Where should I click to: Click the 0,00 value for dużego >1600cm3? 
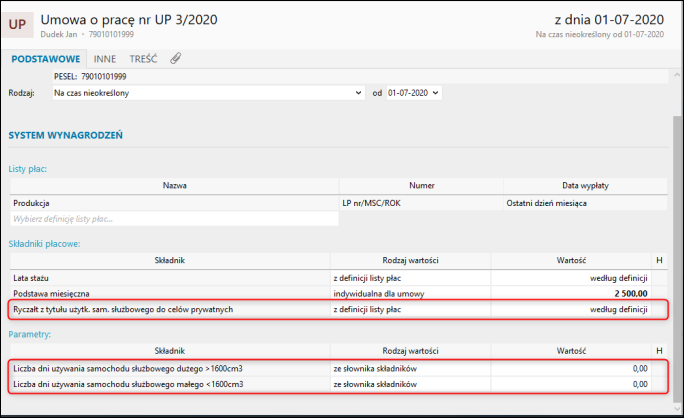coord(571,369)
